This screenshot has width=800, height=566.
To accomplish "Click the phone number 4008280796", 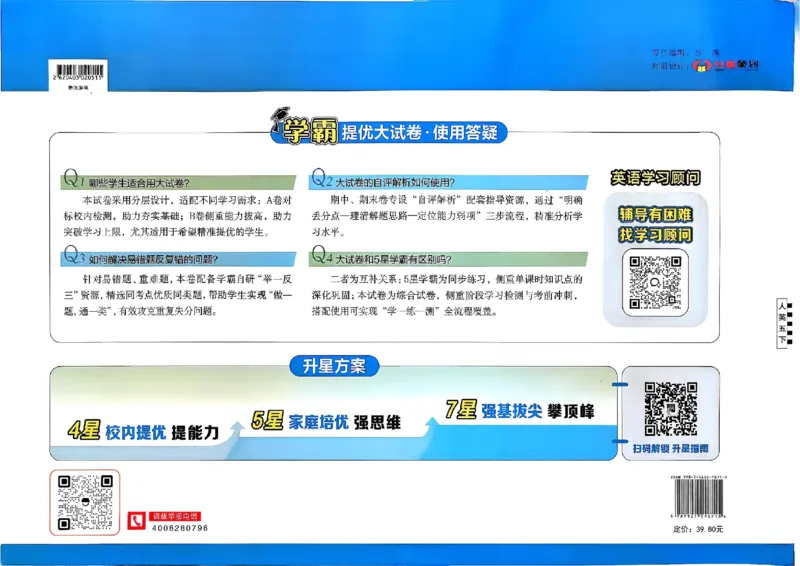I will tap(180, 528).
